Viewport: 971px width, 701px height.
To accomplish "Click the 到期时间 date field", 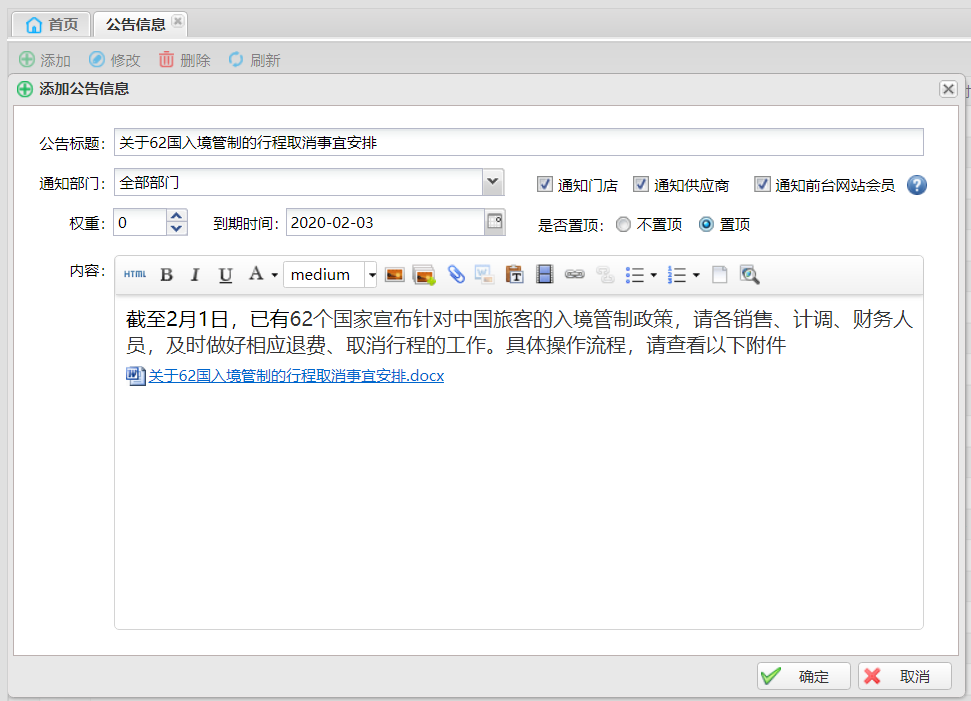I will (385, 222).
